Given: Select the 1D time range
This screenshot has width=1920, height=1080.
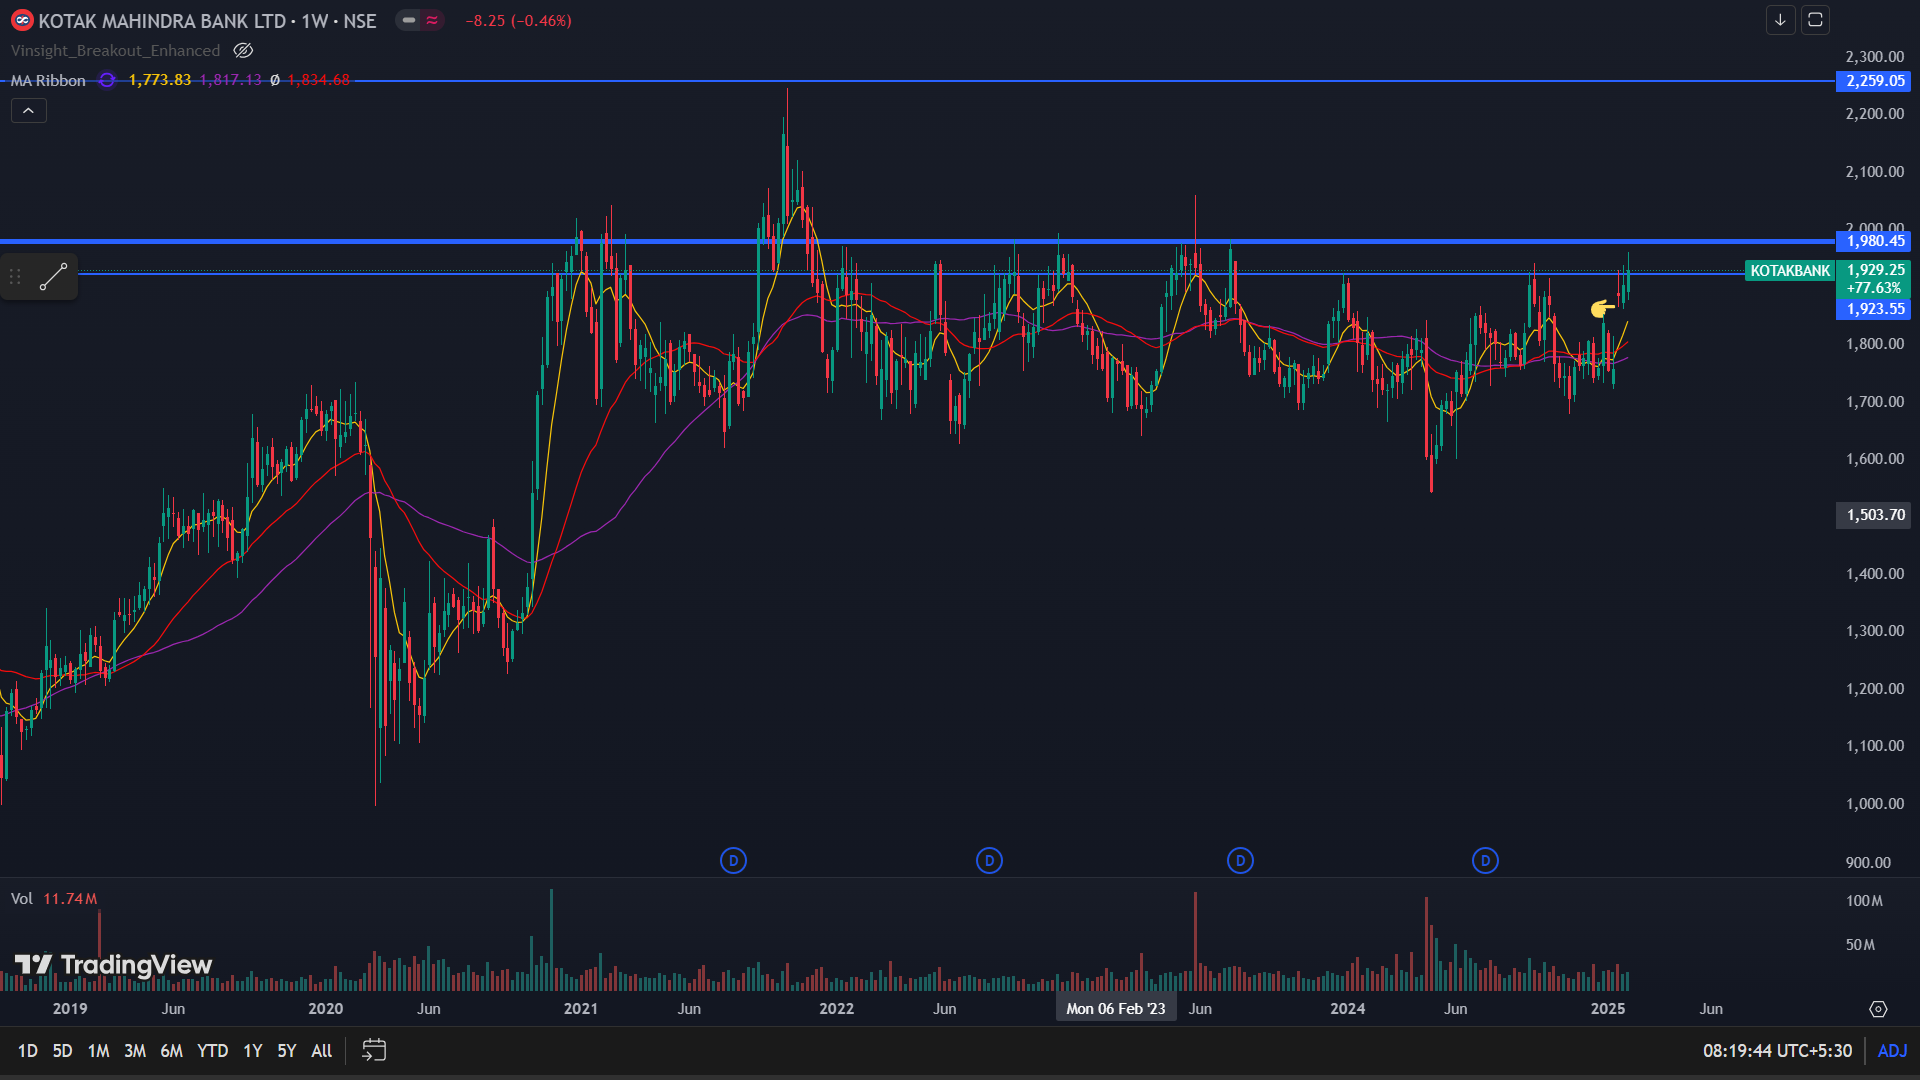Looking at the screenshot, I should point(27,1050).
